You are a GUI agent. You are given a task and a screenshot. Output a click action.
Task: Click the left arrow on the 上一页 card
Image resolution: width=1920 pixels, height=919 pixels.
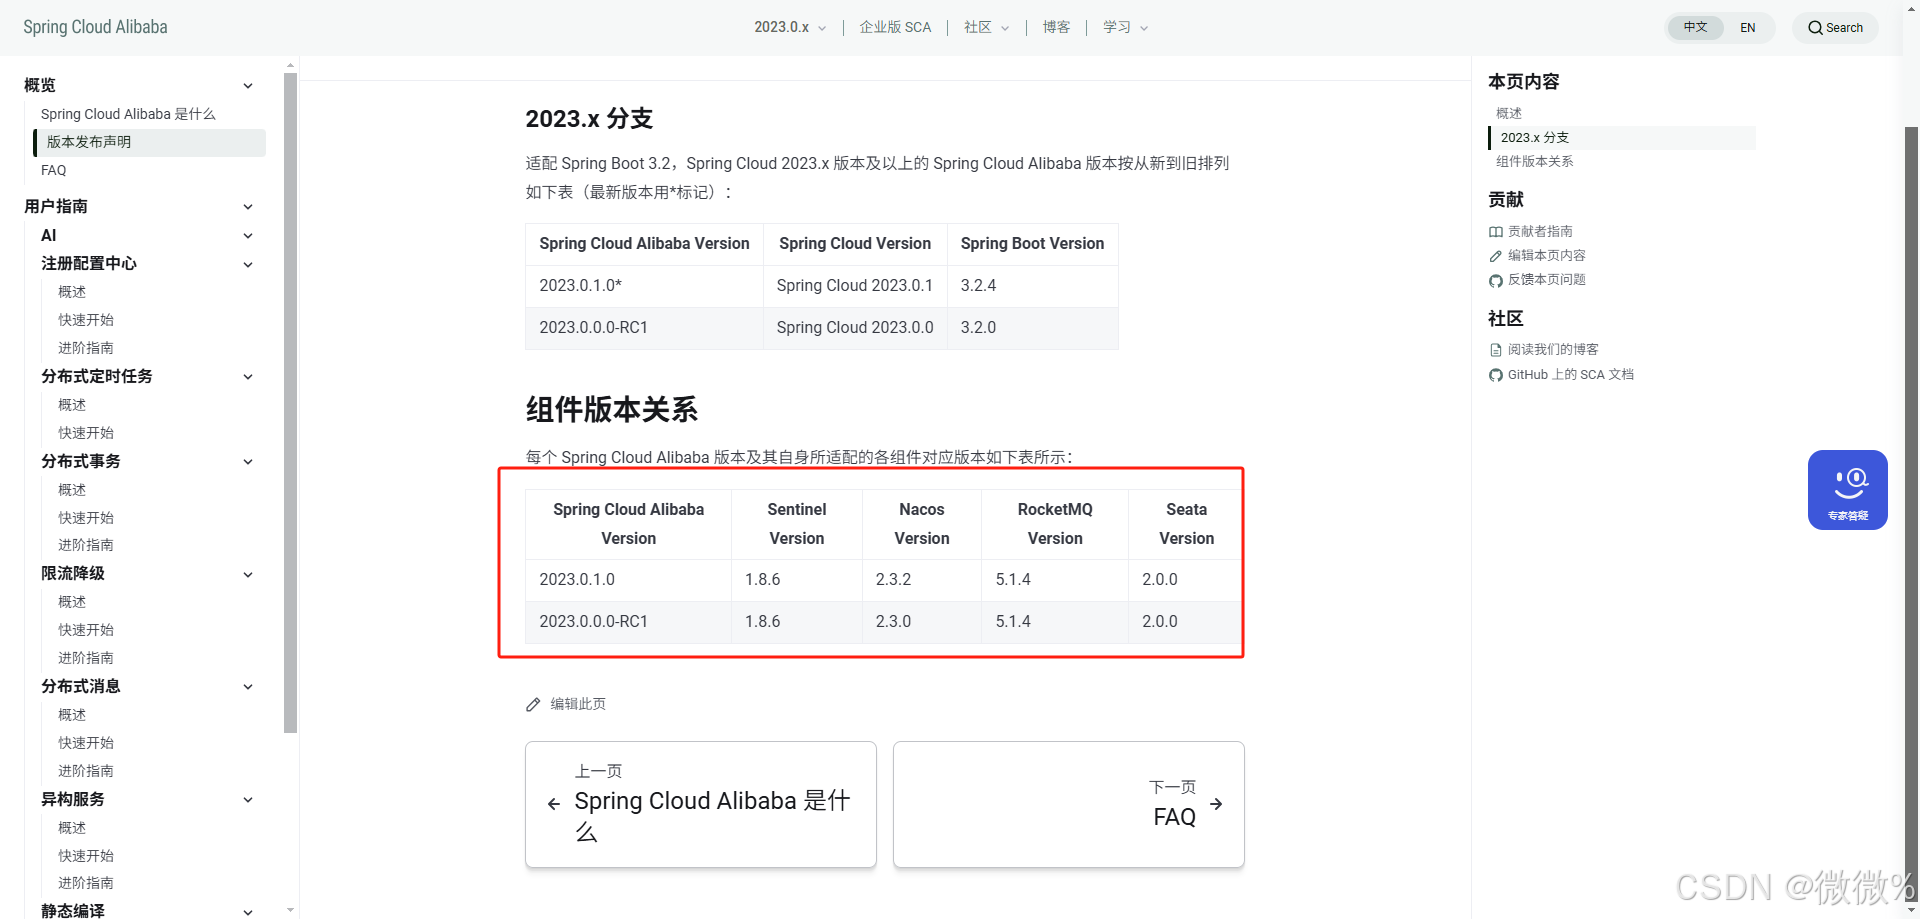pyautogui.click(x=554, y=804)
